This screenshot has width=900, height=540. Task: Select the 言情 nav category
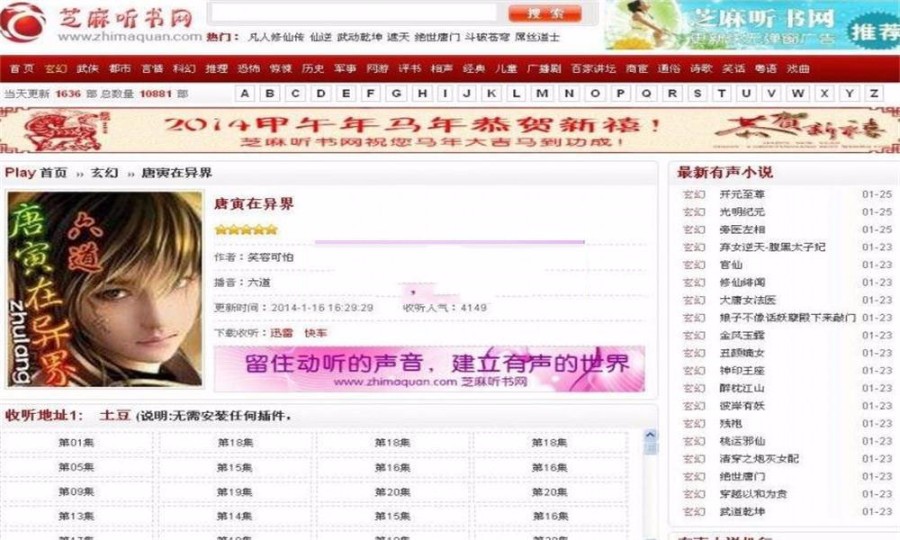152,69
